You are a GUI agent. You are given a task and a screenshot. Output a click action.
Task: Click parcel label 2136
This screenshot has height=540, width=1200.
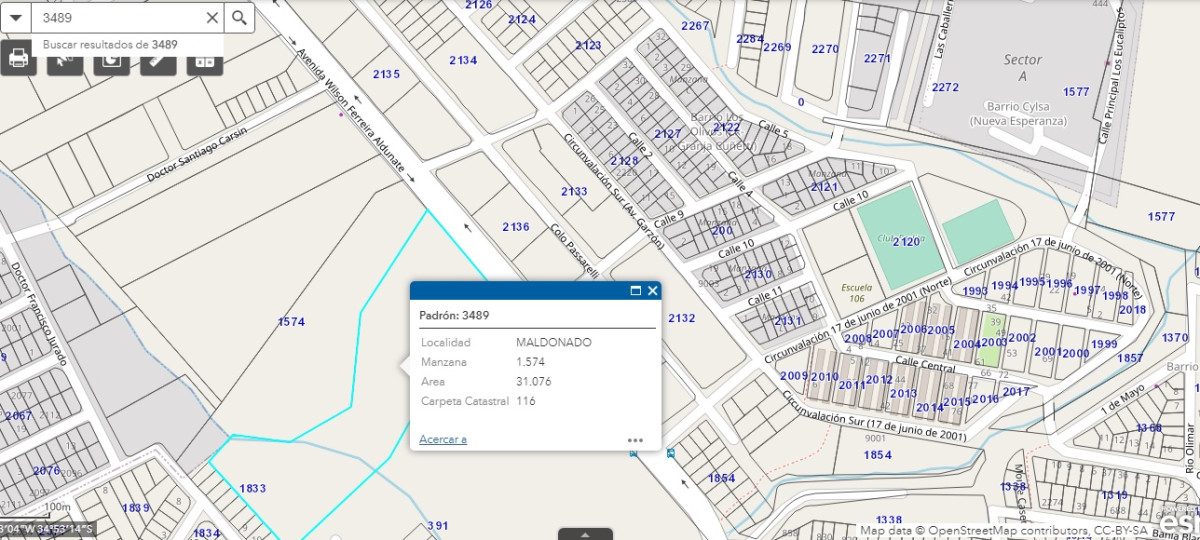click(x=516, y=226)
